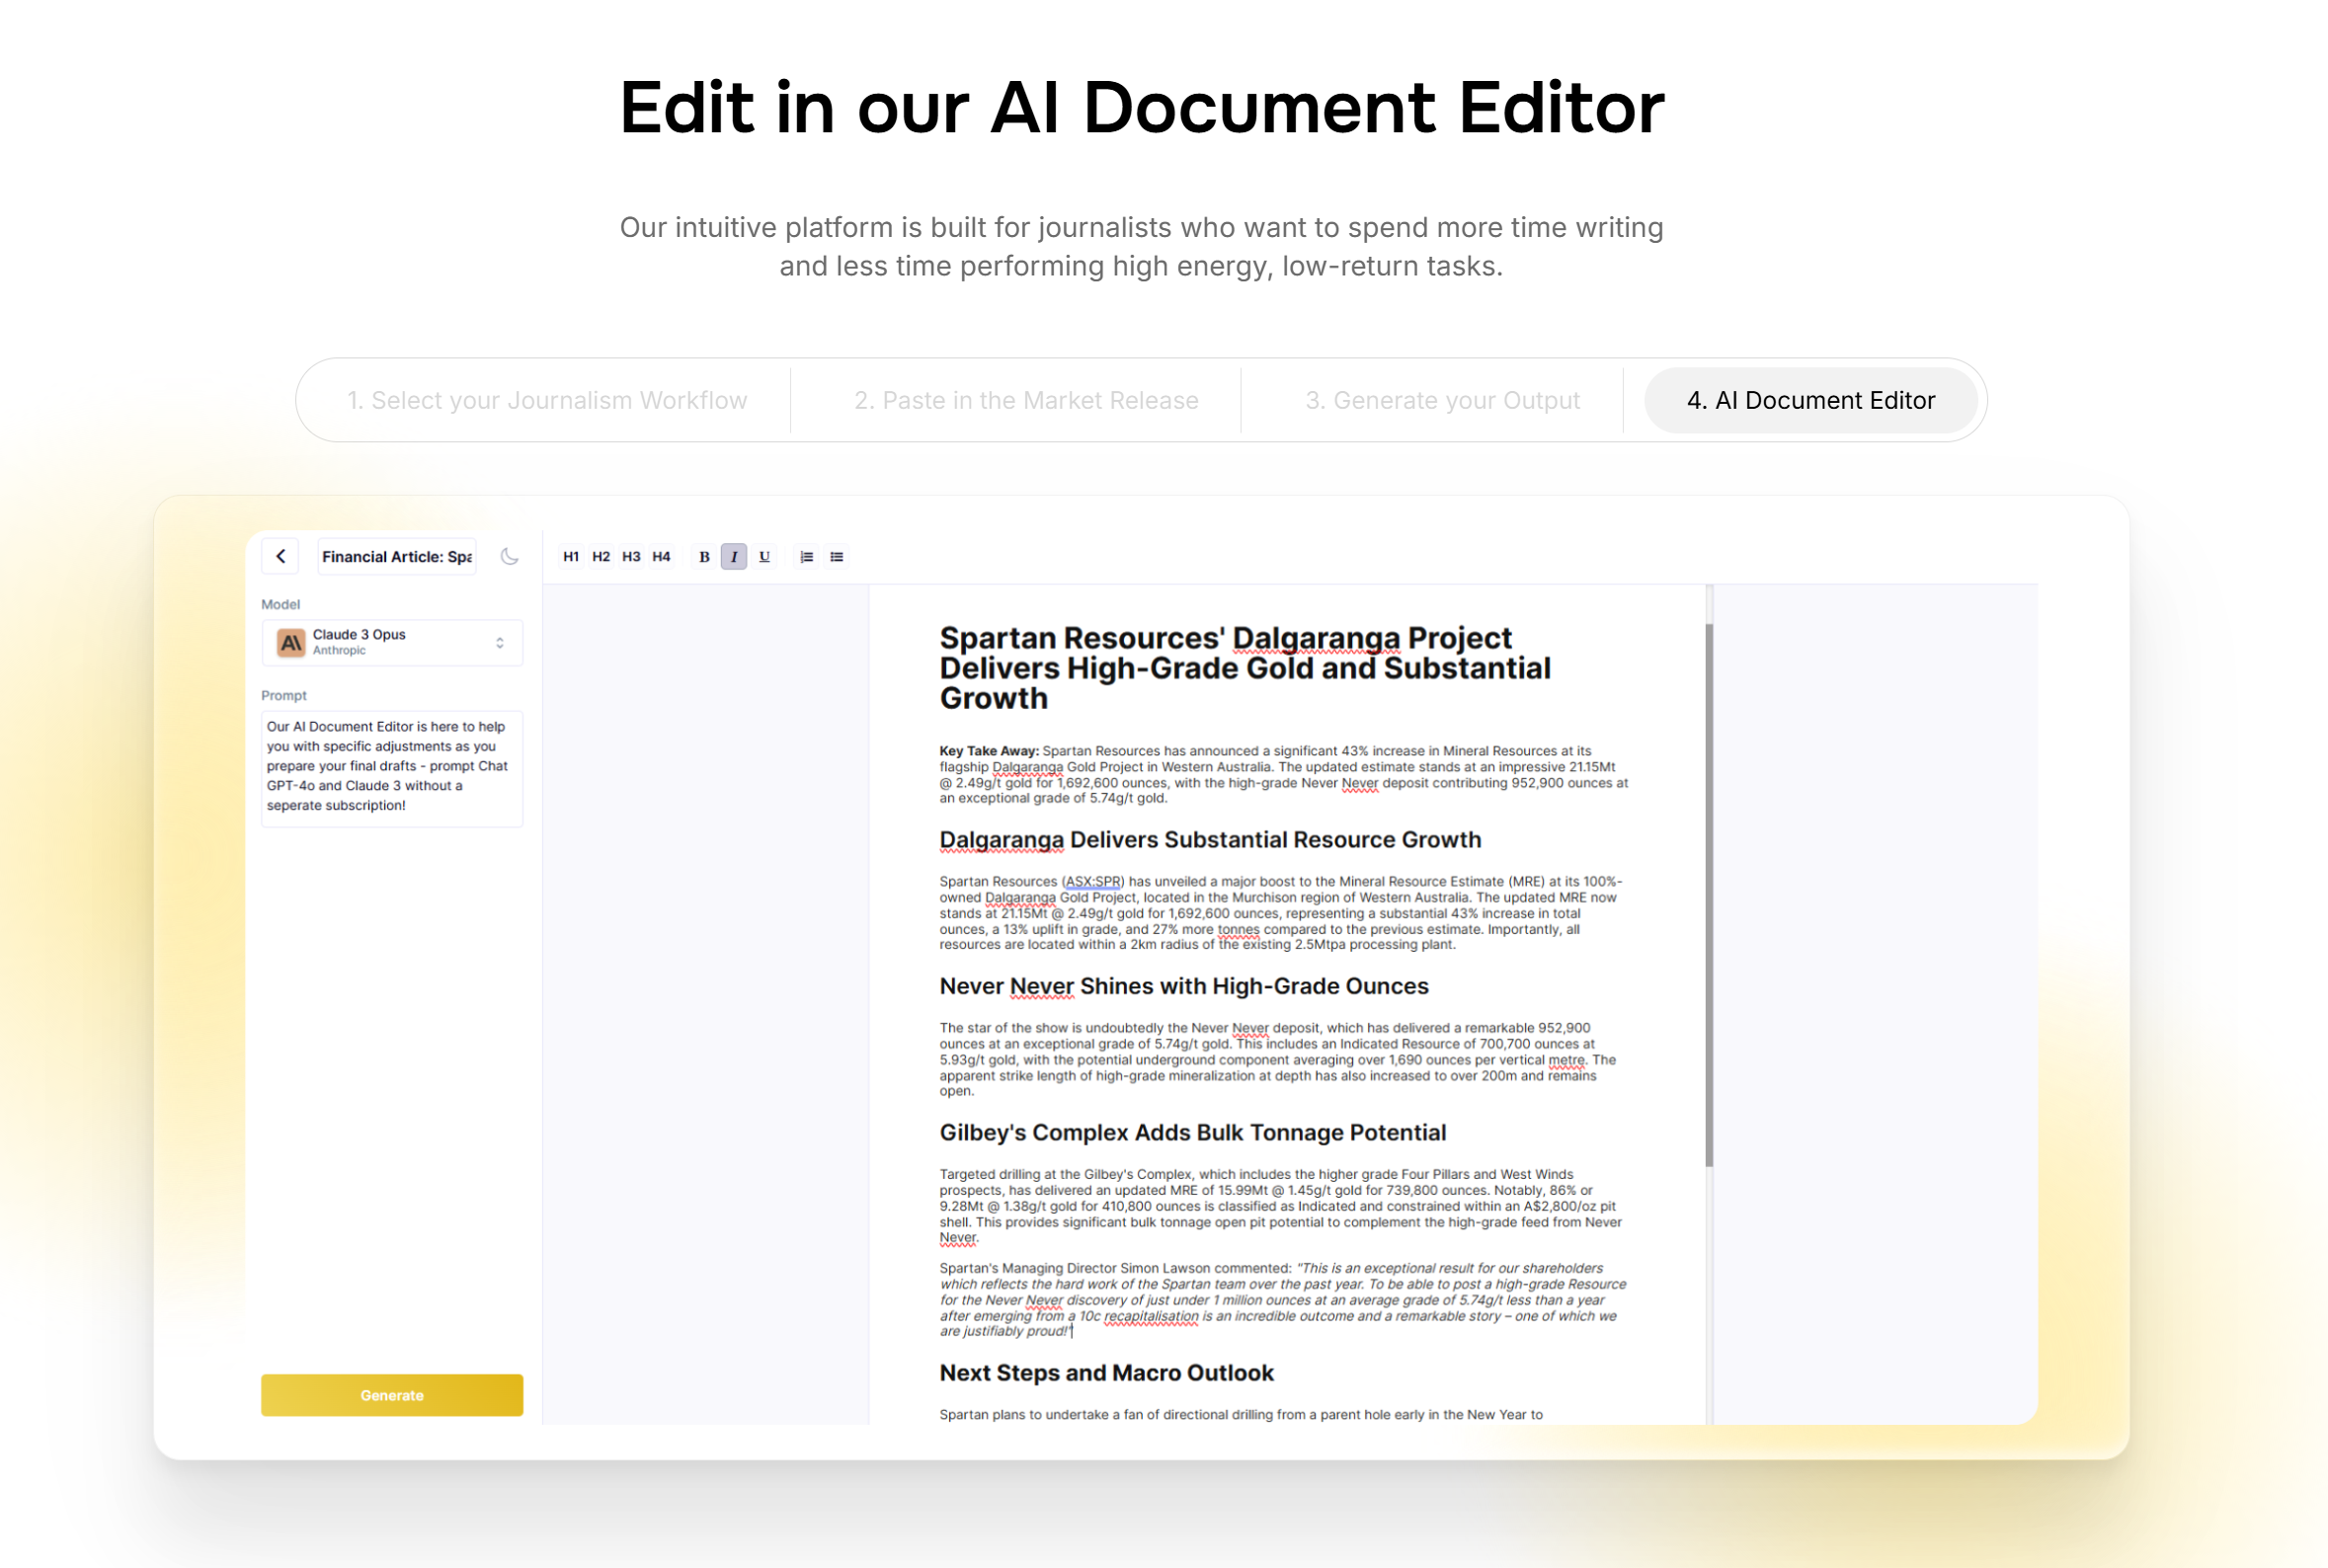Click the Anthropic logo icon

point(291,642)
